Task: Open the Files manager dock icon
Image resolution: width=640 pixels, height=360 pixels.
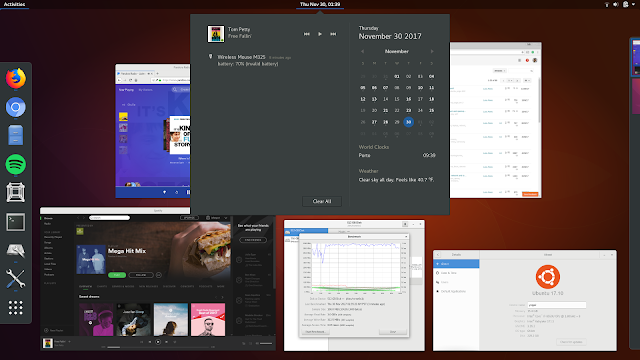Action: pyautogui.click(x=16, y=135)
